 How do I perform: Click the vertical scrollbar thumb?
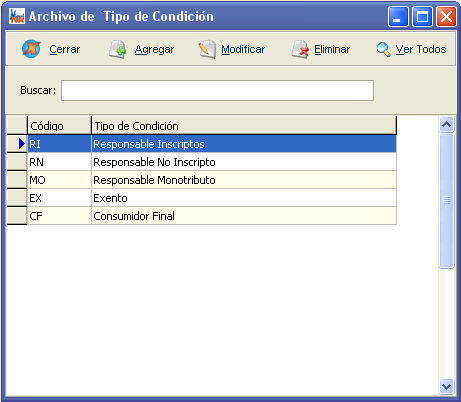tap(446, 200)
